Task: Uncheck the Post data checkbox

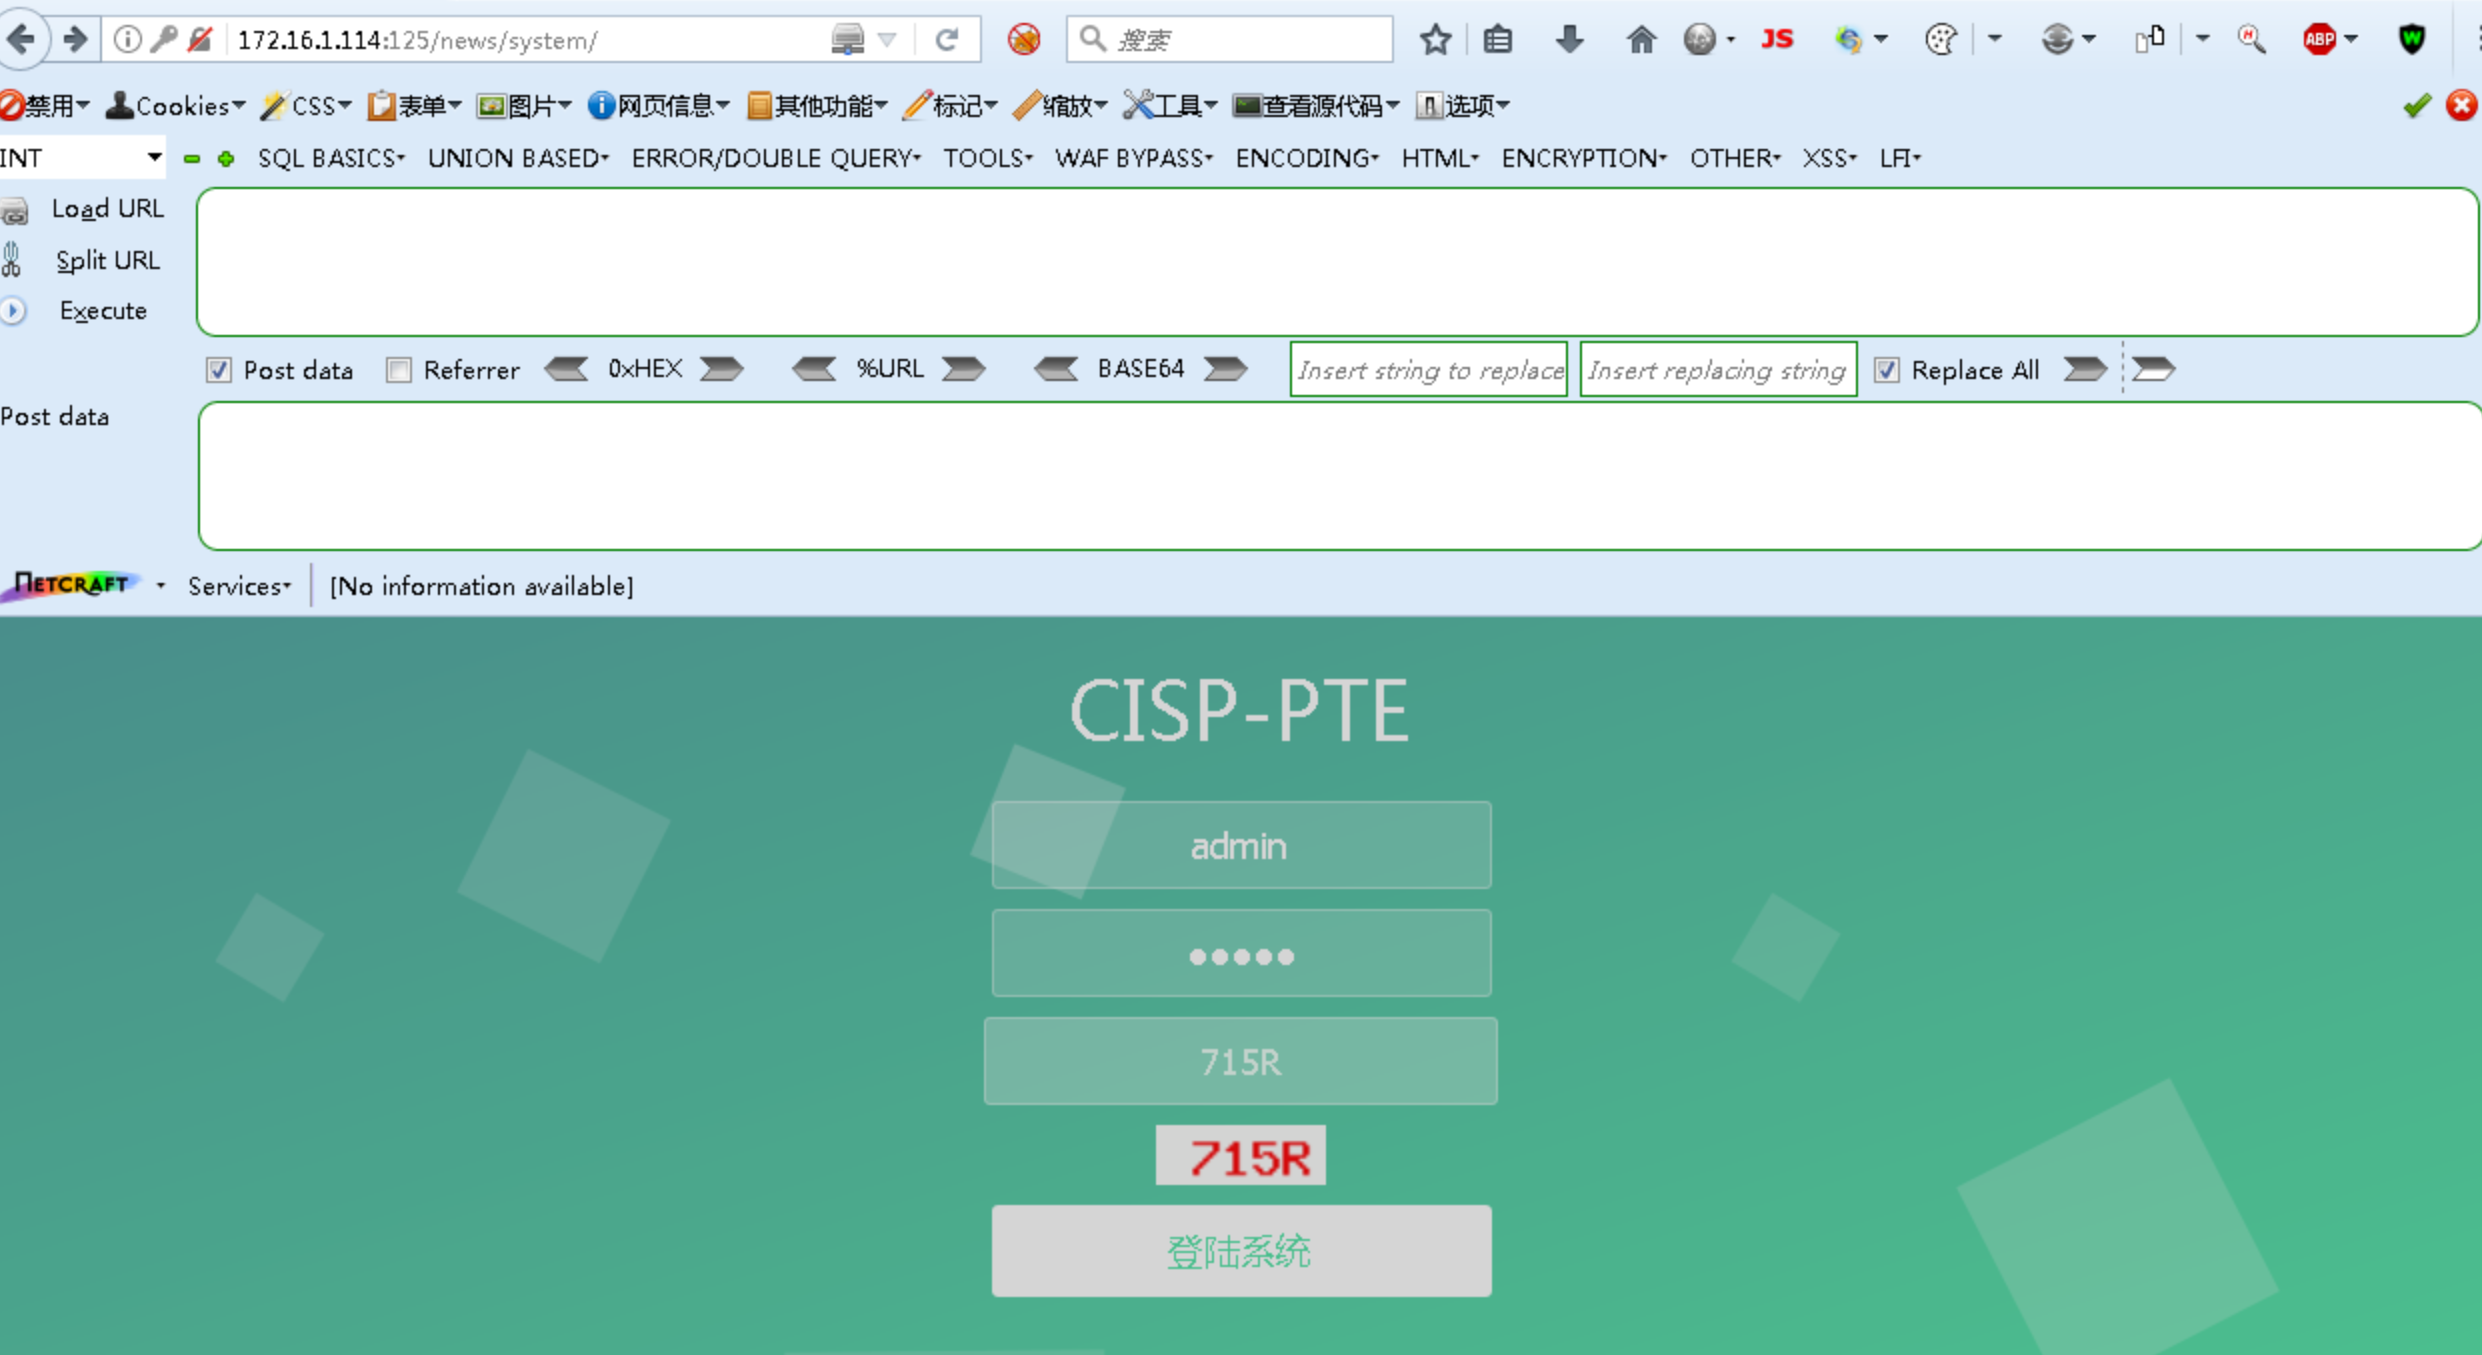Action: pos(218,370)
